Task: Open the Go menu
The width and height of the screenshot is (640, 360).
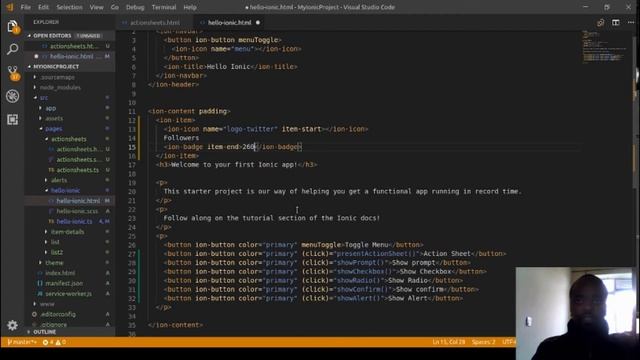Action: tap(115, 7)
